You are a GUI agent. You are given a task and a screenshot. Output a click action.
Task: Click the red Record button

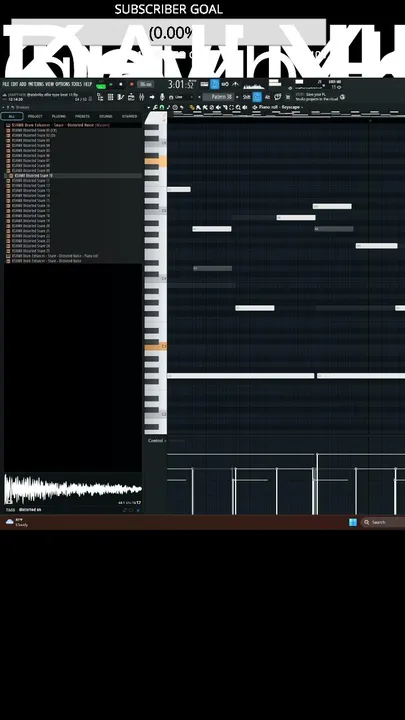point(132,84)
